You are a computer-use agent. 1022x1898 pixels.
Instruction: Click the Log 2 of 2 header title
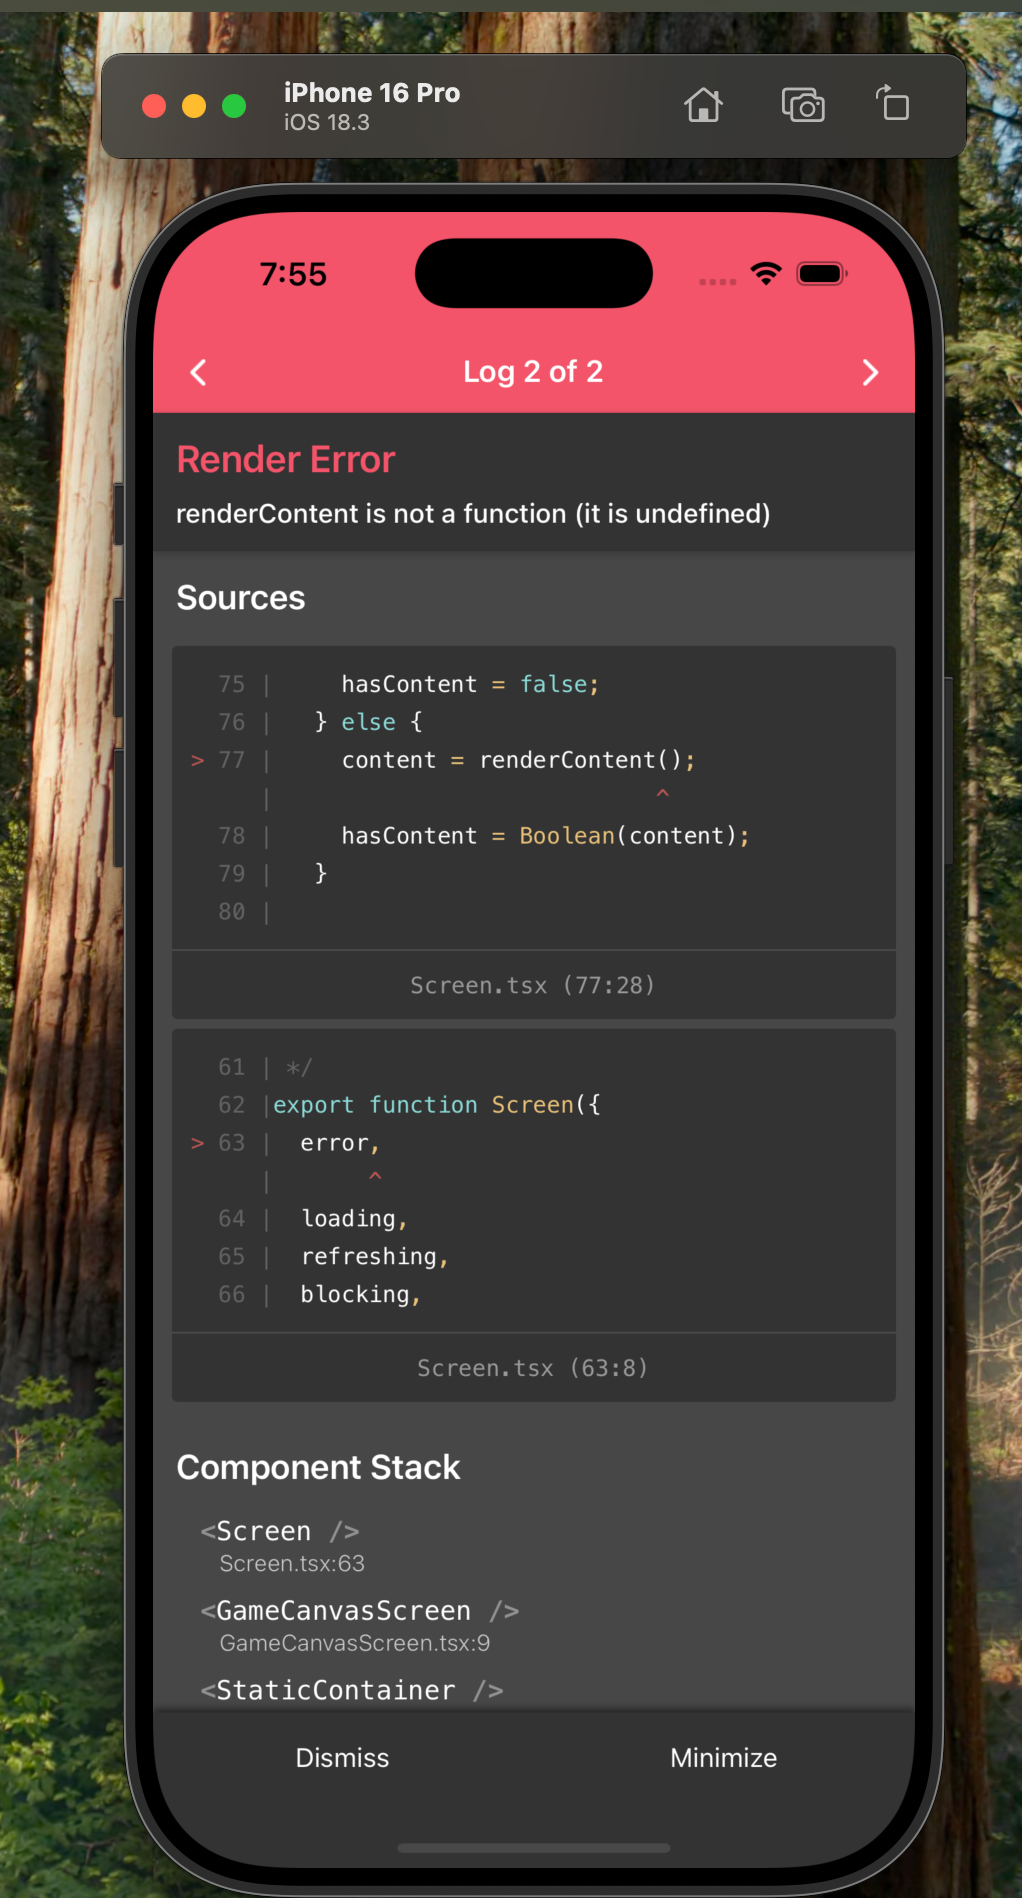point(533,372)
